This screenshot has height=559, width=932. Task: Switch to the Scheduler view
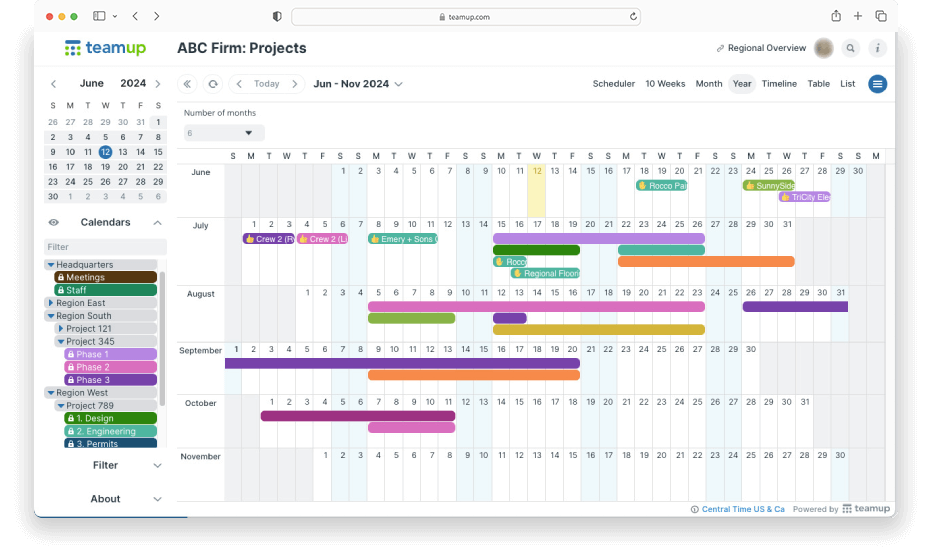pyautogui.click(x=613, y=84)
